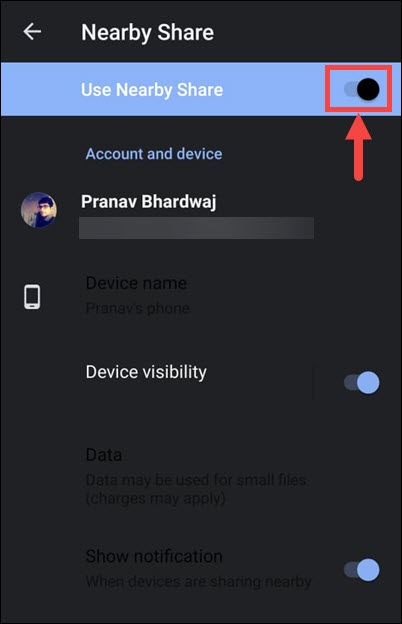Image resolution: width=402 pixels, height=624 pixels.
Task: Toggle the Use Nearby Share switch
Action: 362,89
